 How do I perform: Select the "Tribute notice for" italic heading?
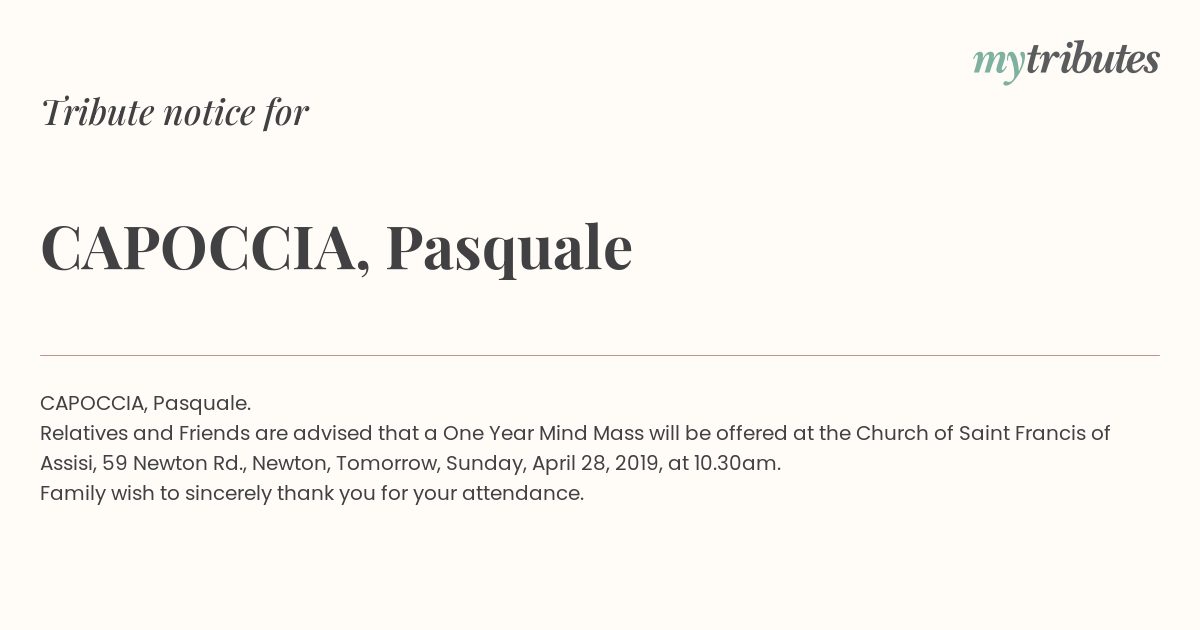[174, 113]
